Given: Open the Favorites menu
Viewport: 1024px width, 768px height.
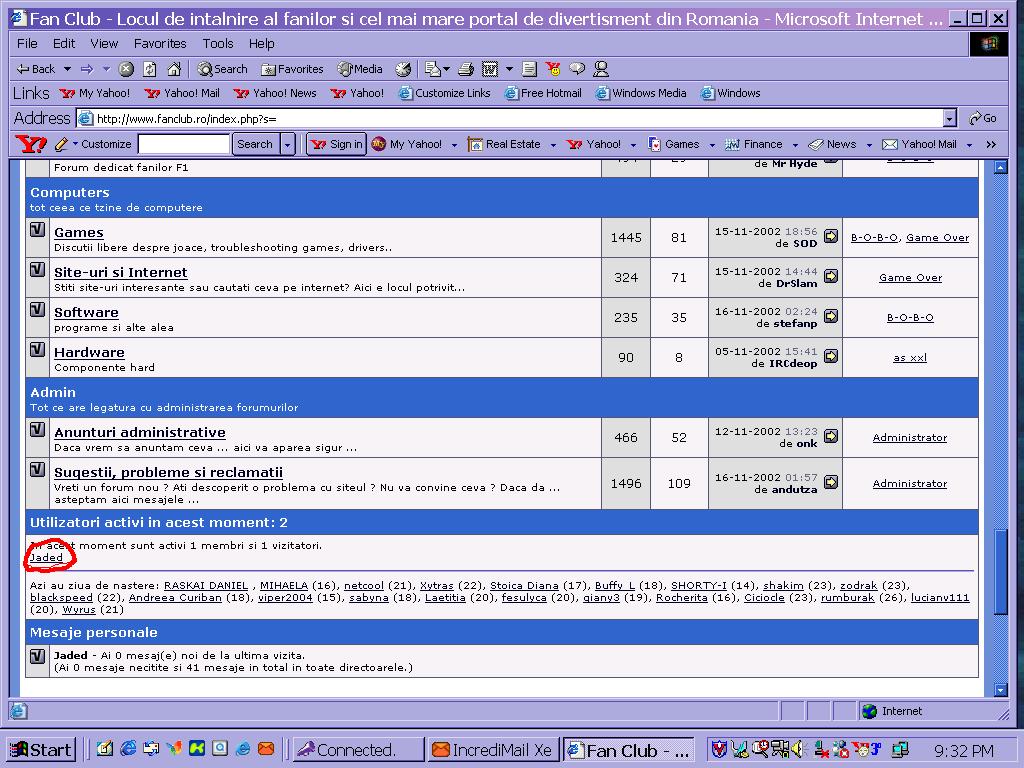Looking at the screenshot, I should tap(160, 44).
